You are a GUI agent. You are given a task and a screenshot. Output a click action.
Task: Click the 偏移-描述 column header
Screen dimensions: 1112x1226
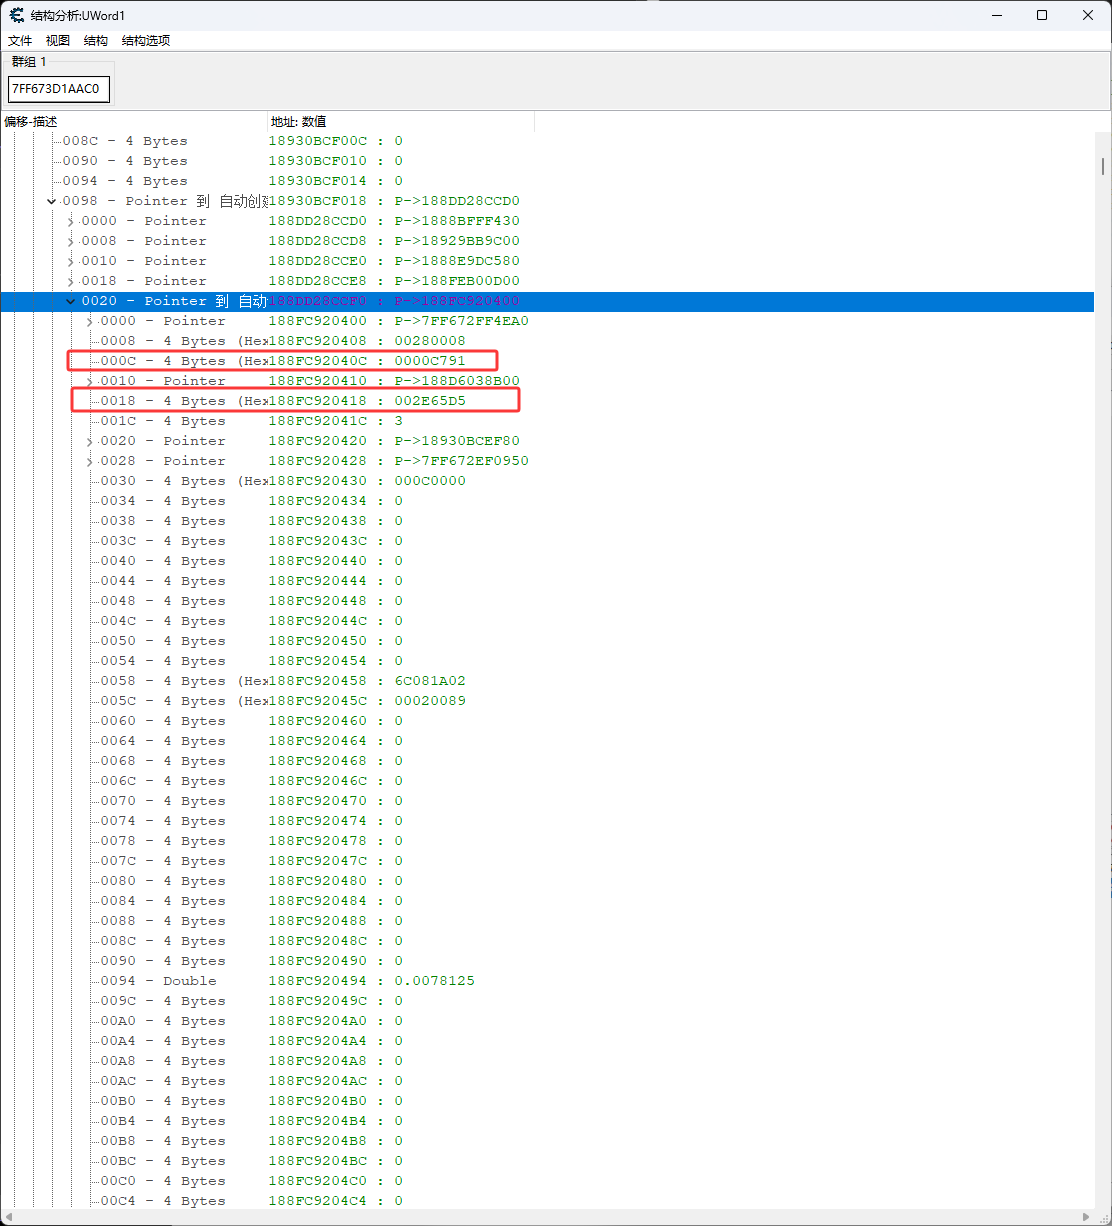tap(134, 122)
